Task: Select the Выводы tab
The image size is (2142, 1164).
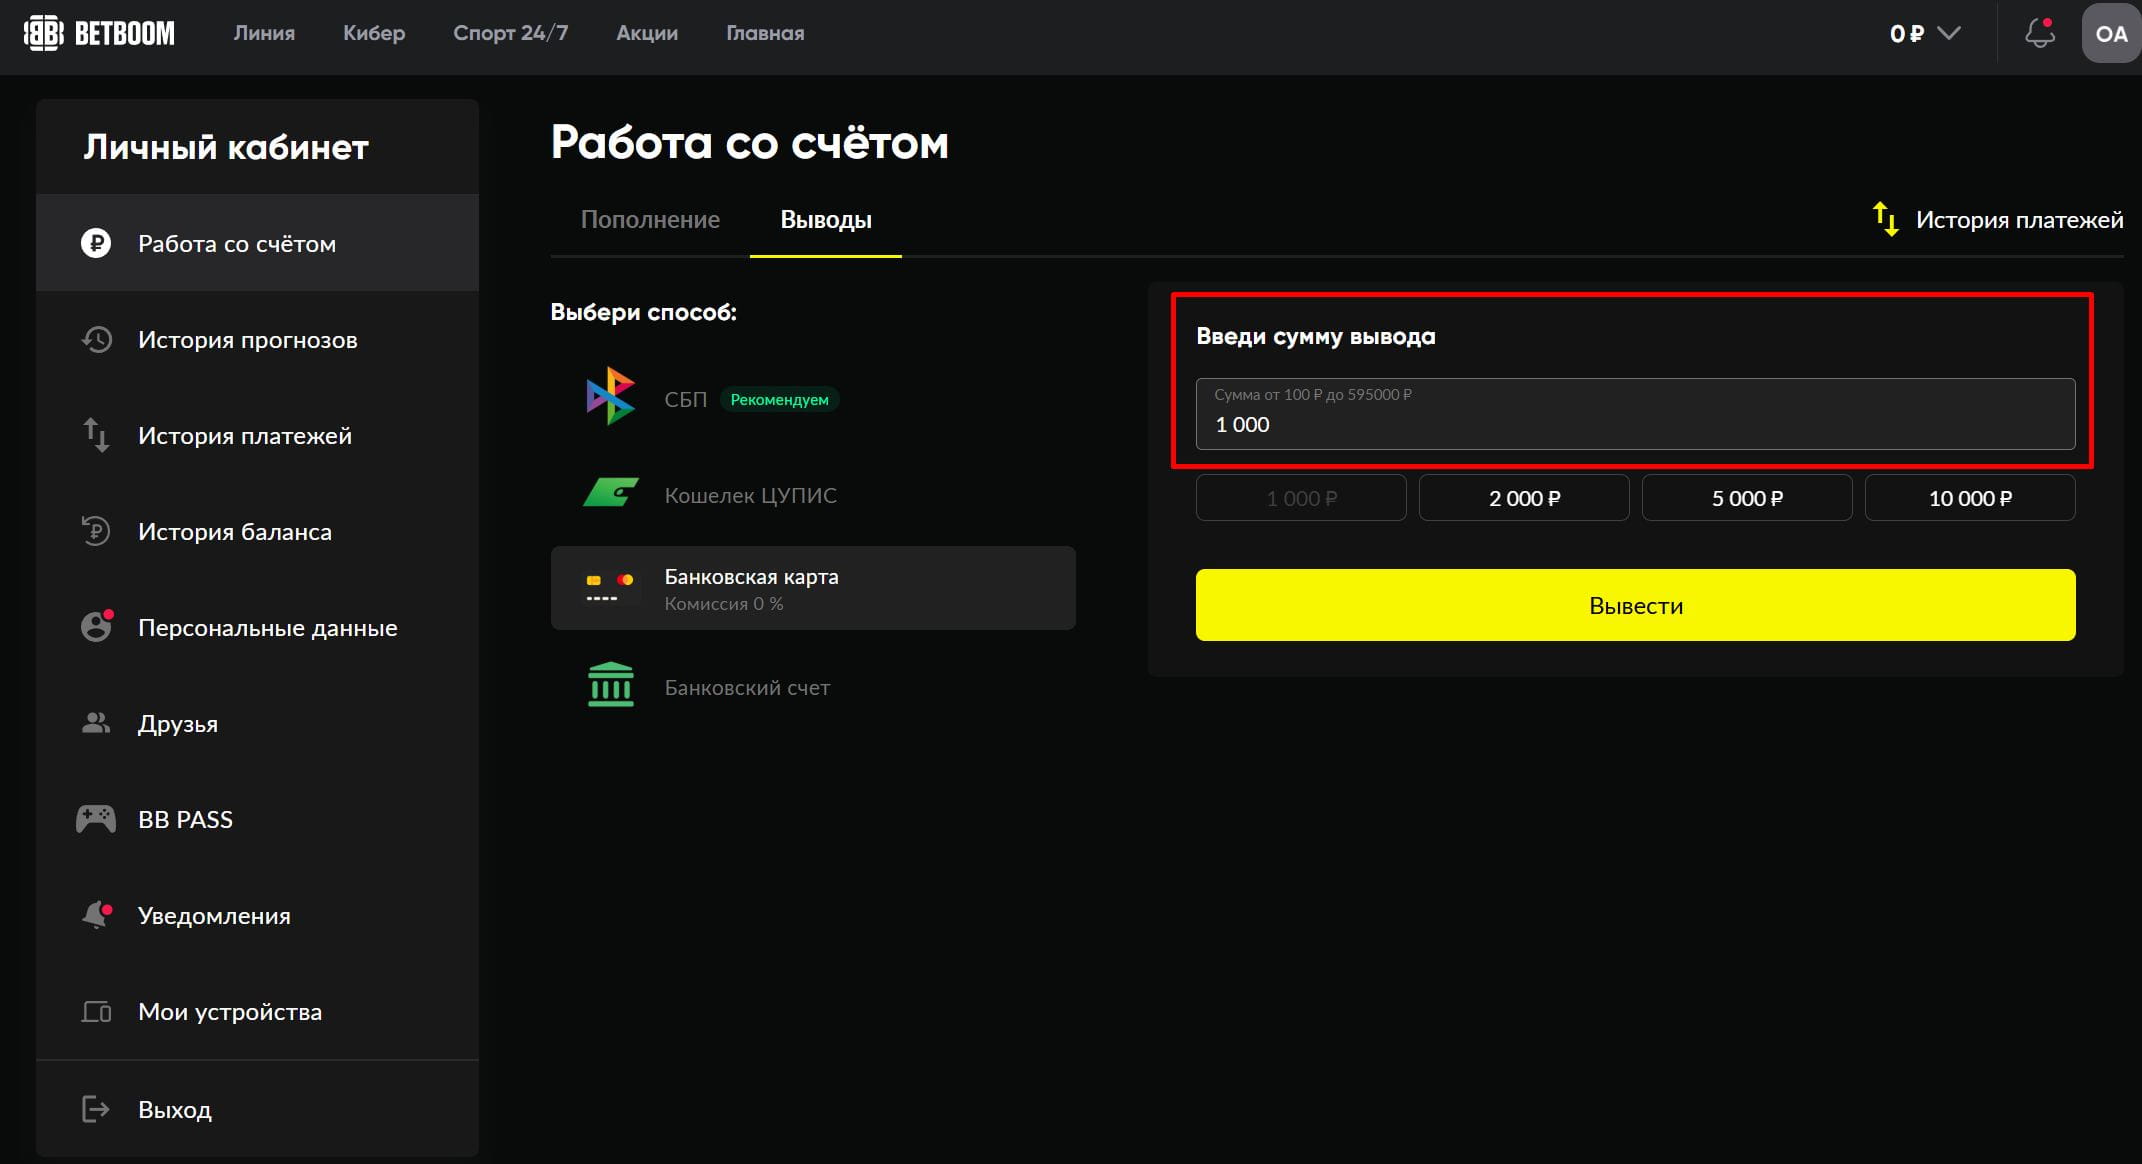Action: tap(826, 220)
